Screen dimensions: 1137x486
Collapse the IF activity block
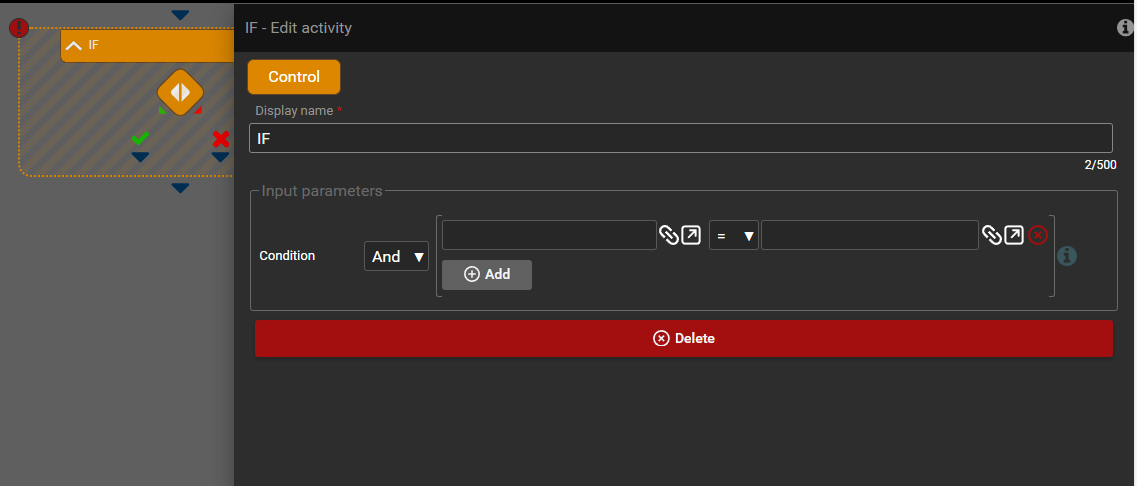coord(74,45)
